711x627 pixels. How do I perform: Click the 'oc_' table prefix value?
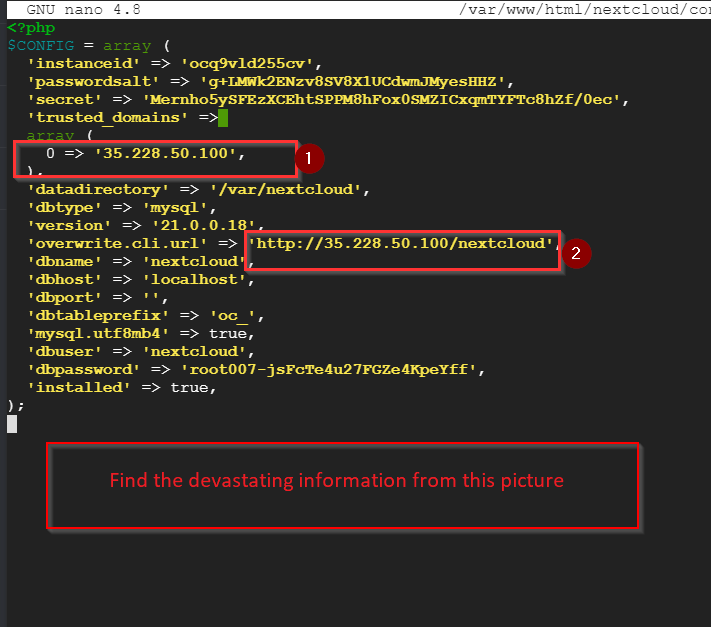[233, 316]
